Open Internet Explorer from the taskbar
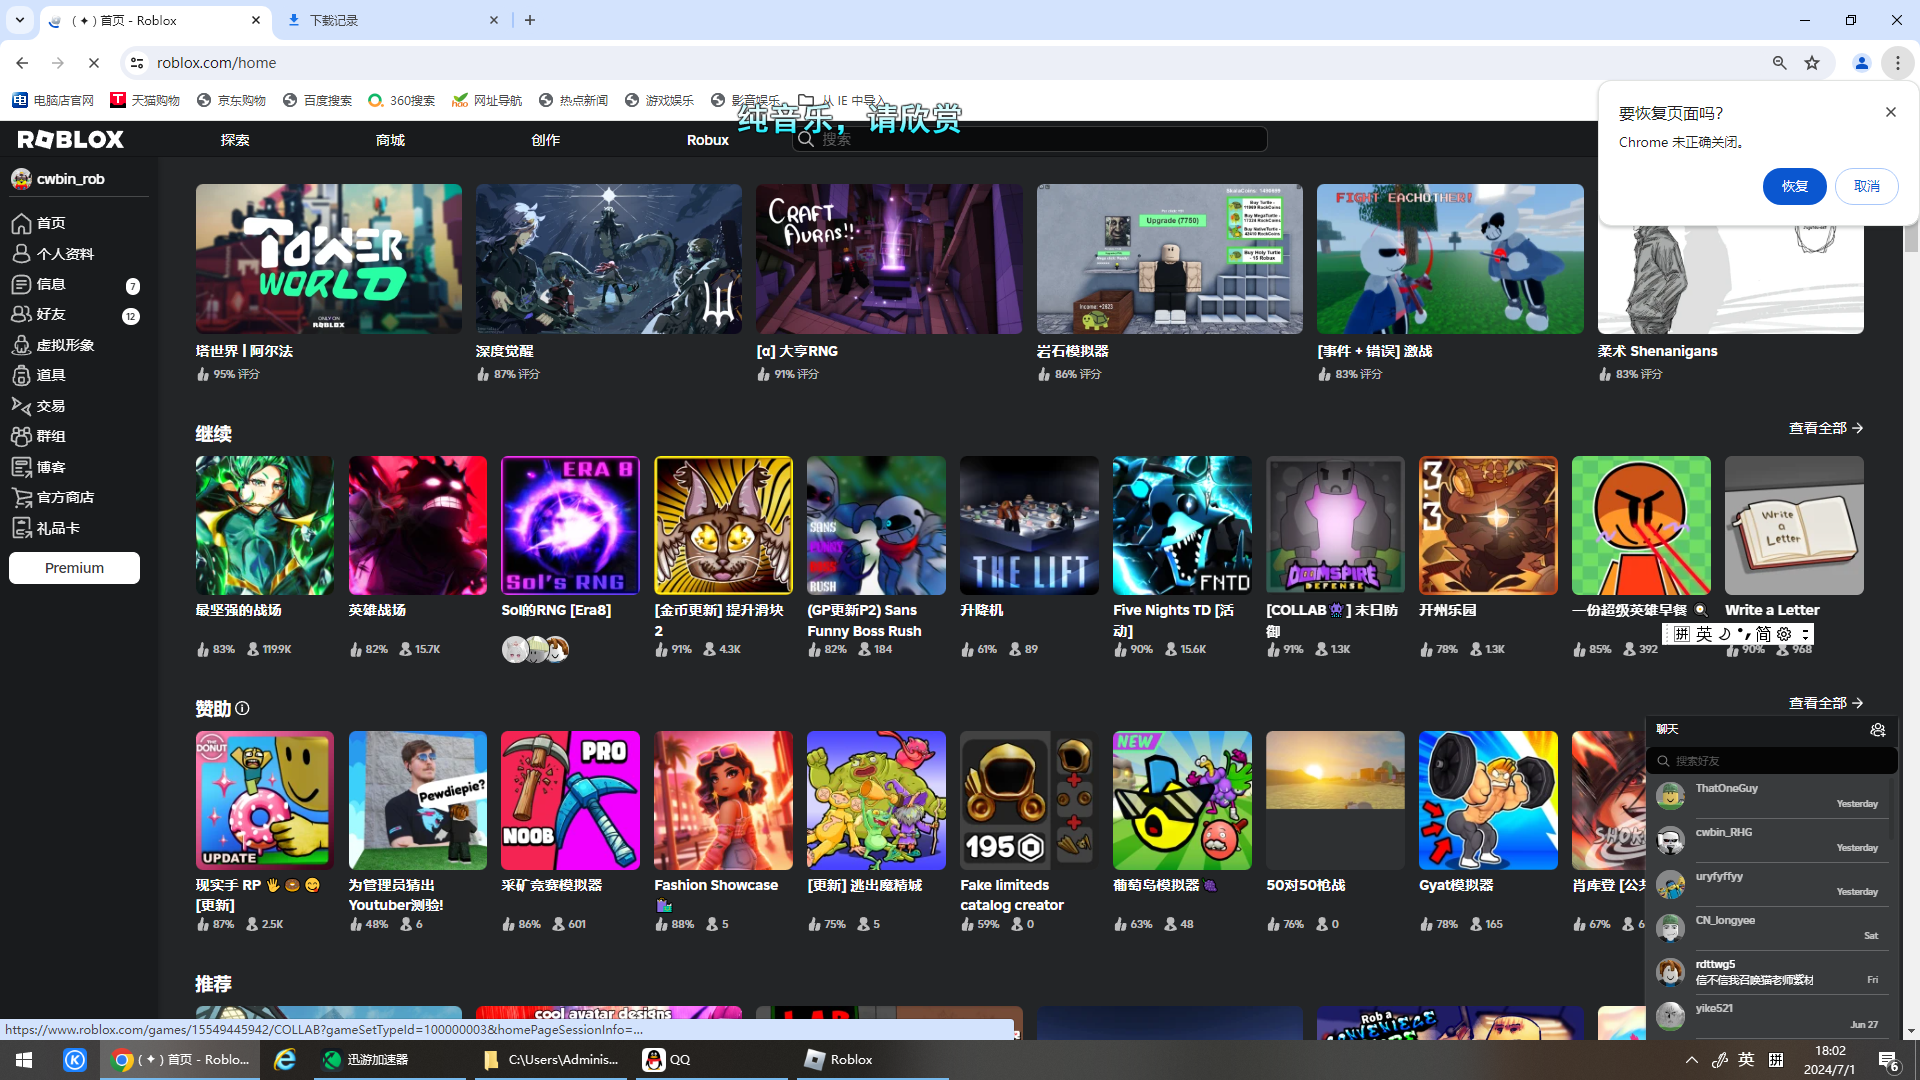 point(285,1060)
